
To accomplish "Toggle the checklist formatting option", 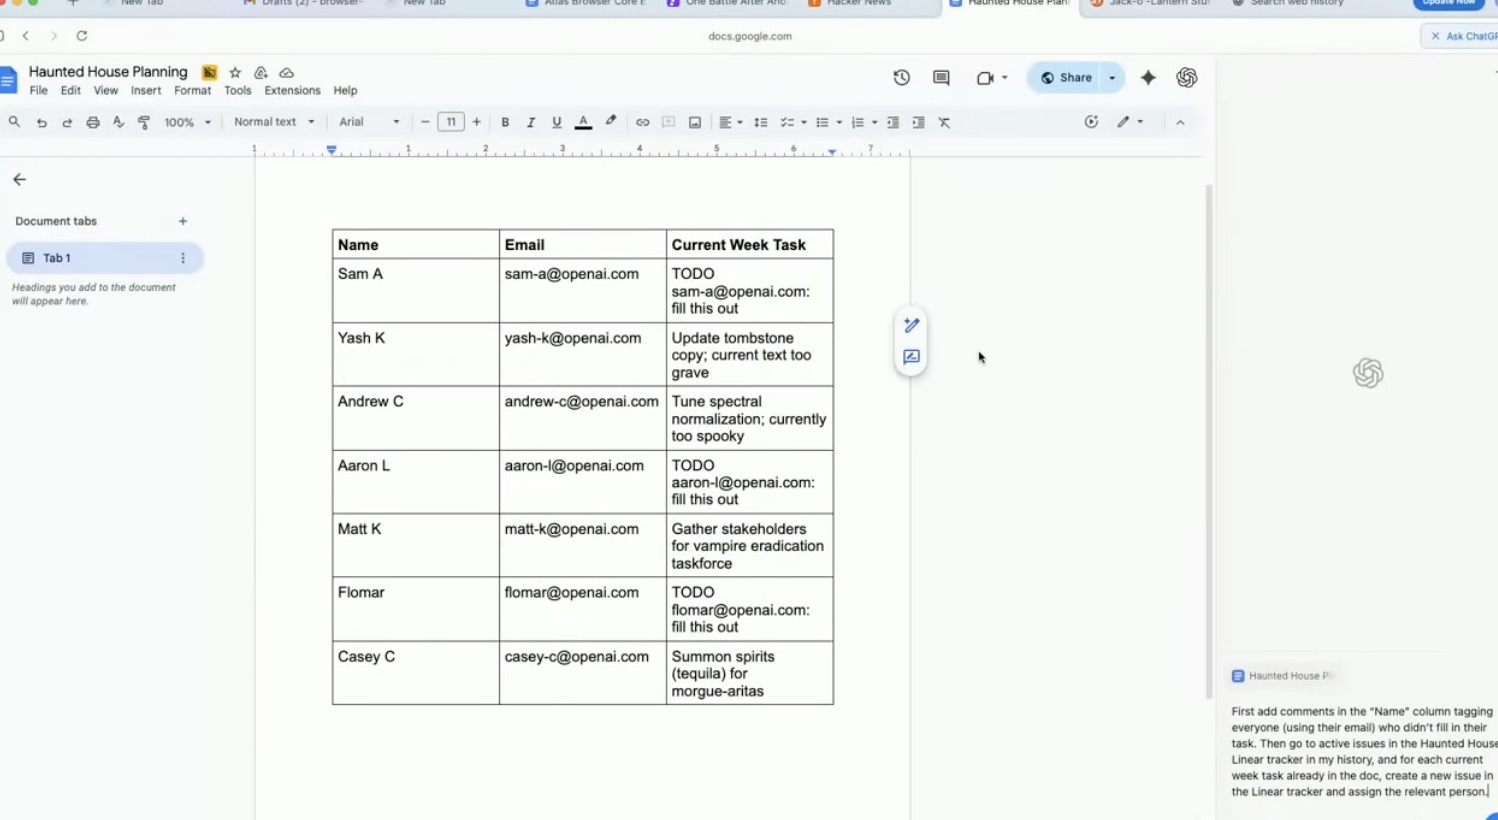I will point(789,121).
